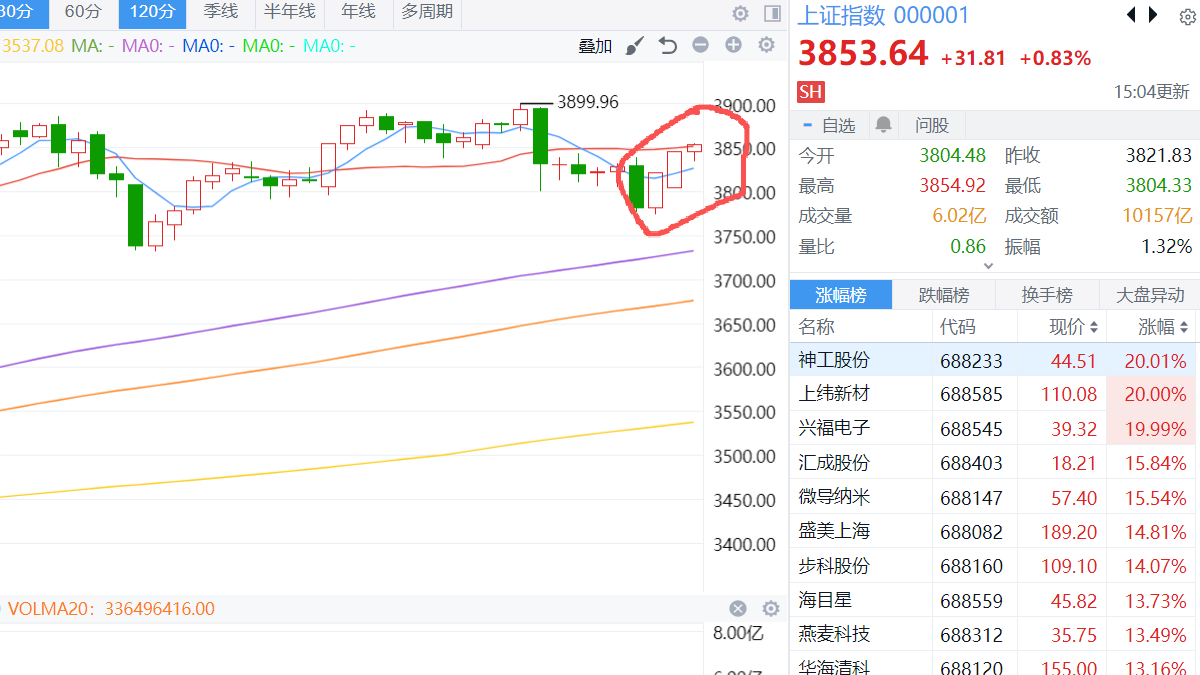Expand quote details with down chevron
Screen dimensions: 1200x675
tap(988, 266)
